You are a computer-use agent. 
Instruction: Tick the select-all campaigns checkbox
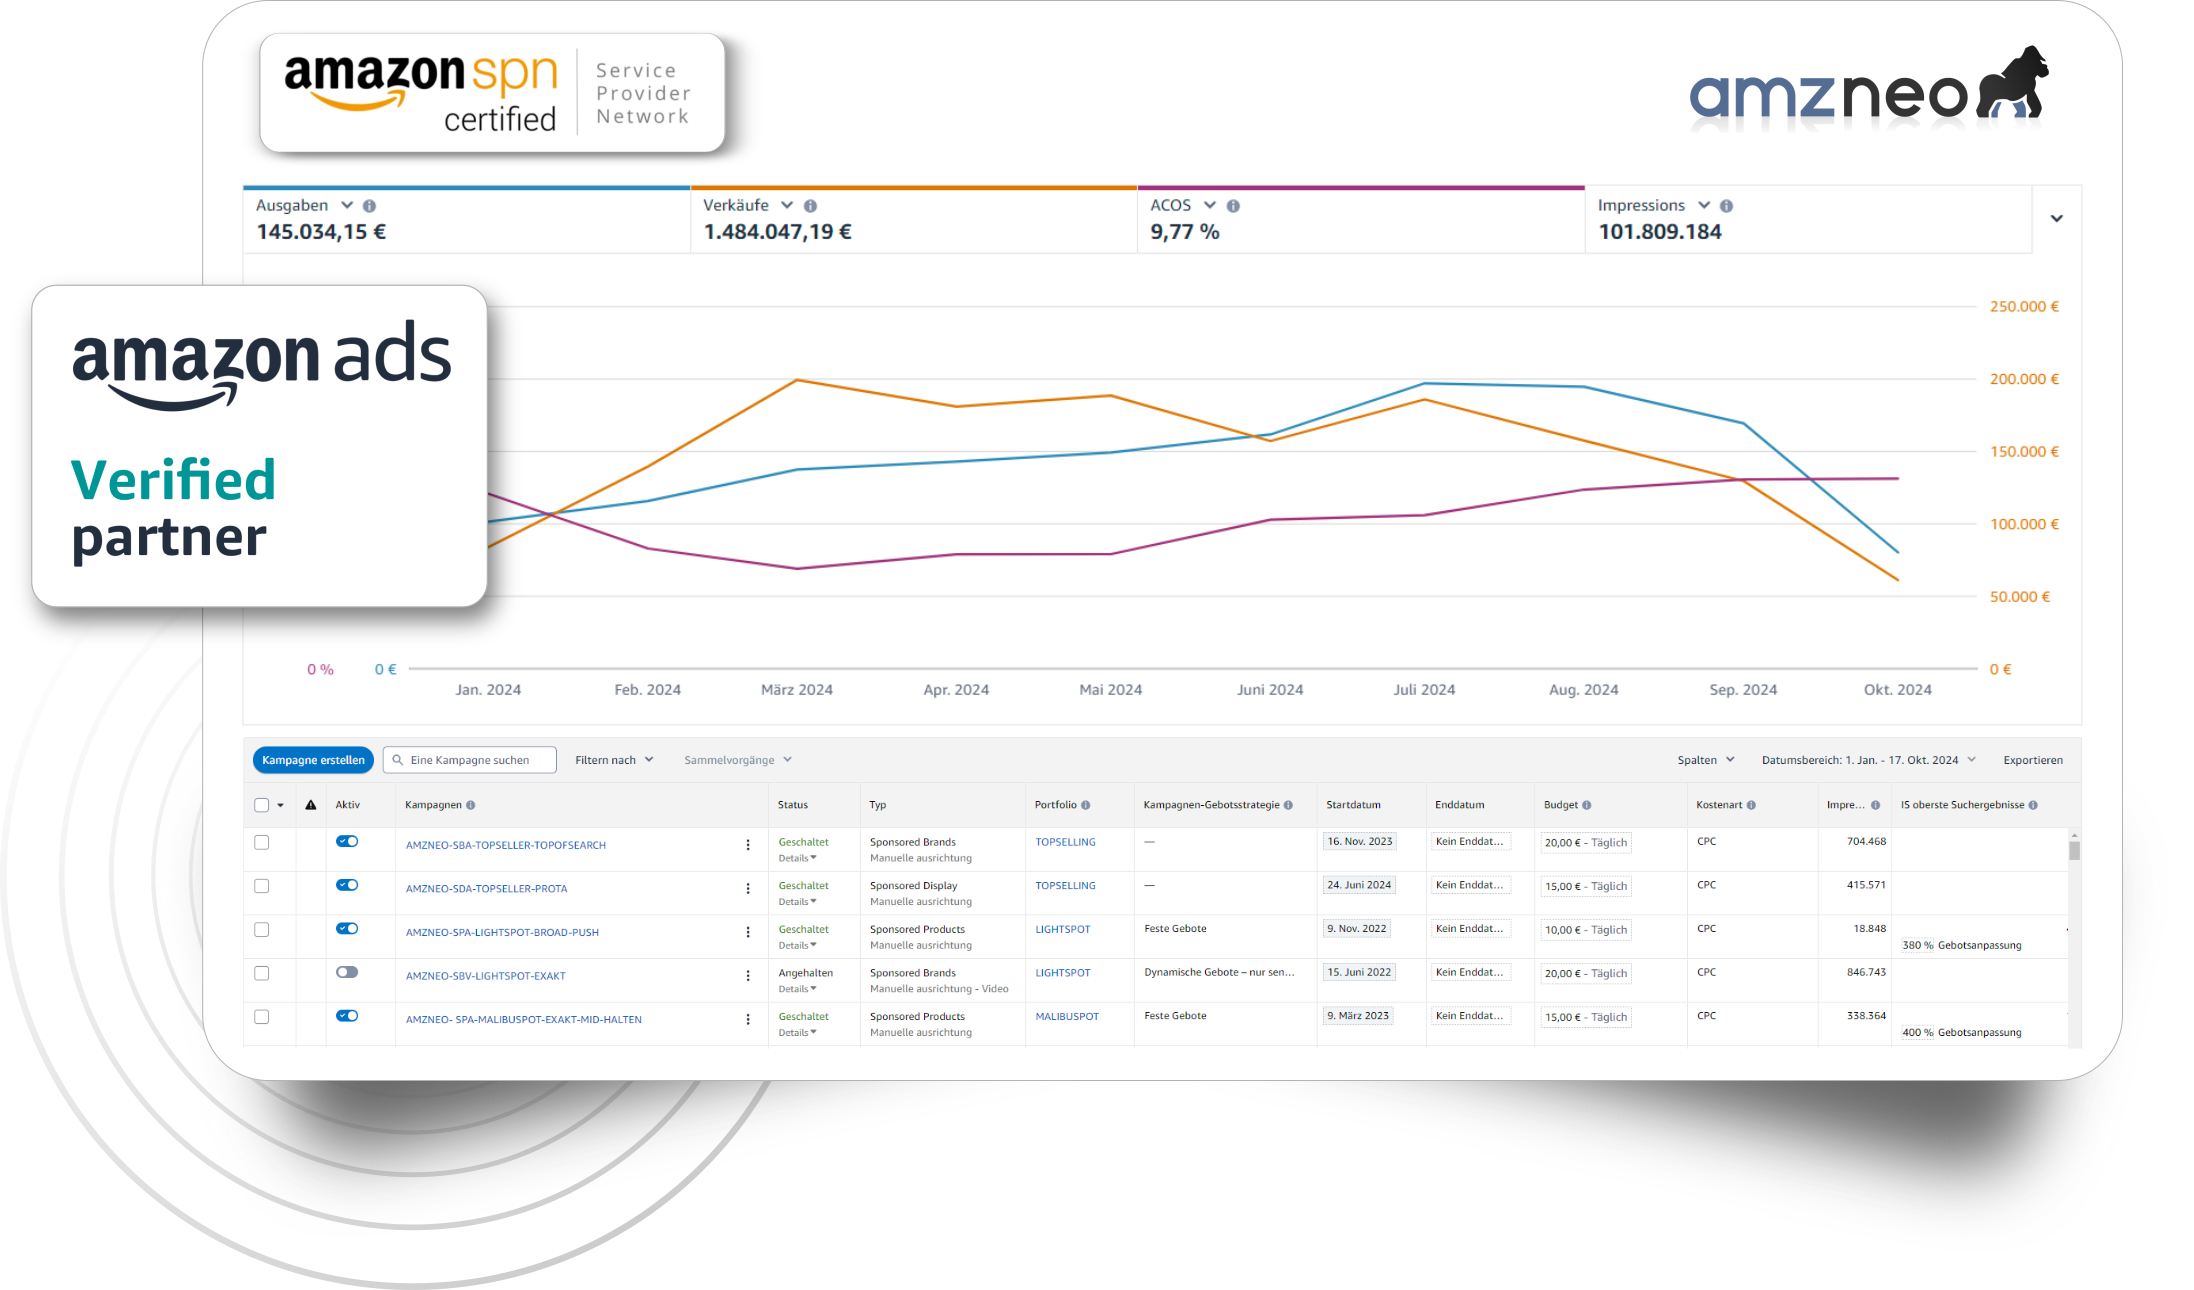click(262, 805)
